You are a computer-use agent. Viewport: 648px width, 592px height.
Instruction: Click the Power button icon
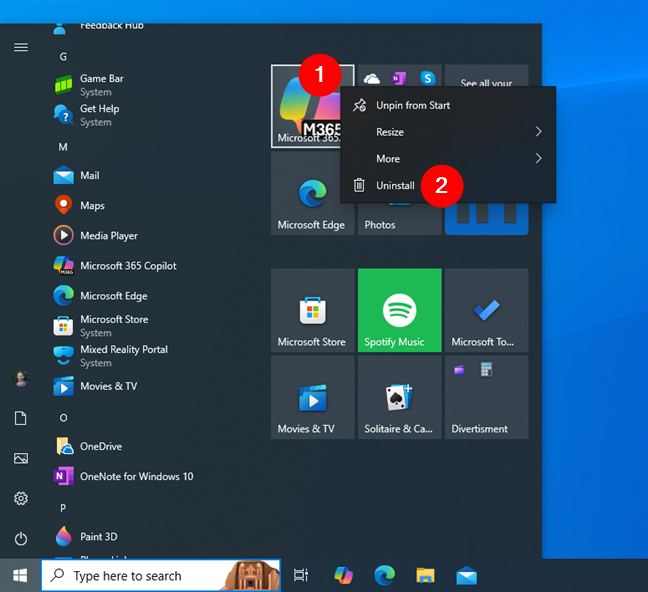pos(21,539)
